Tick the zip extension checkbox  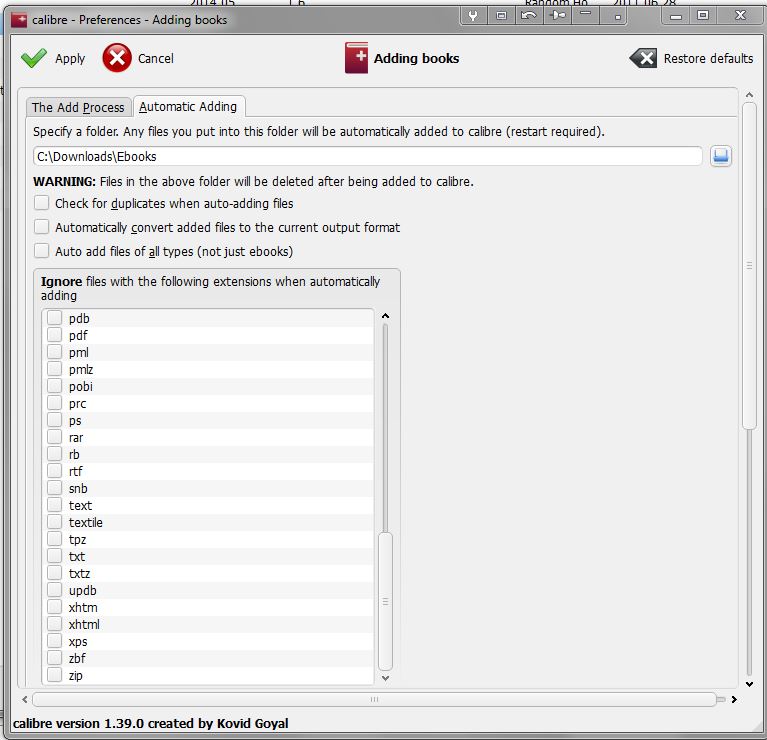click(x=54, y=675)
